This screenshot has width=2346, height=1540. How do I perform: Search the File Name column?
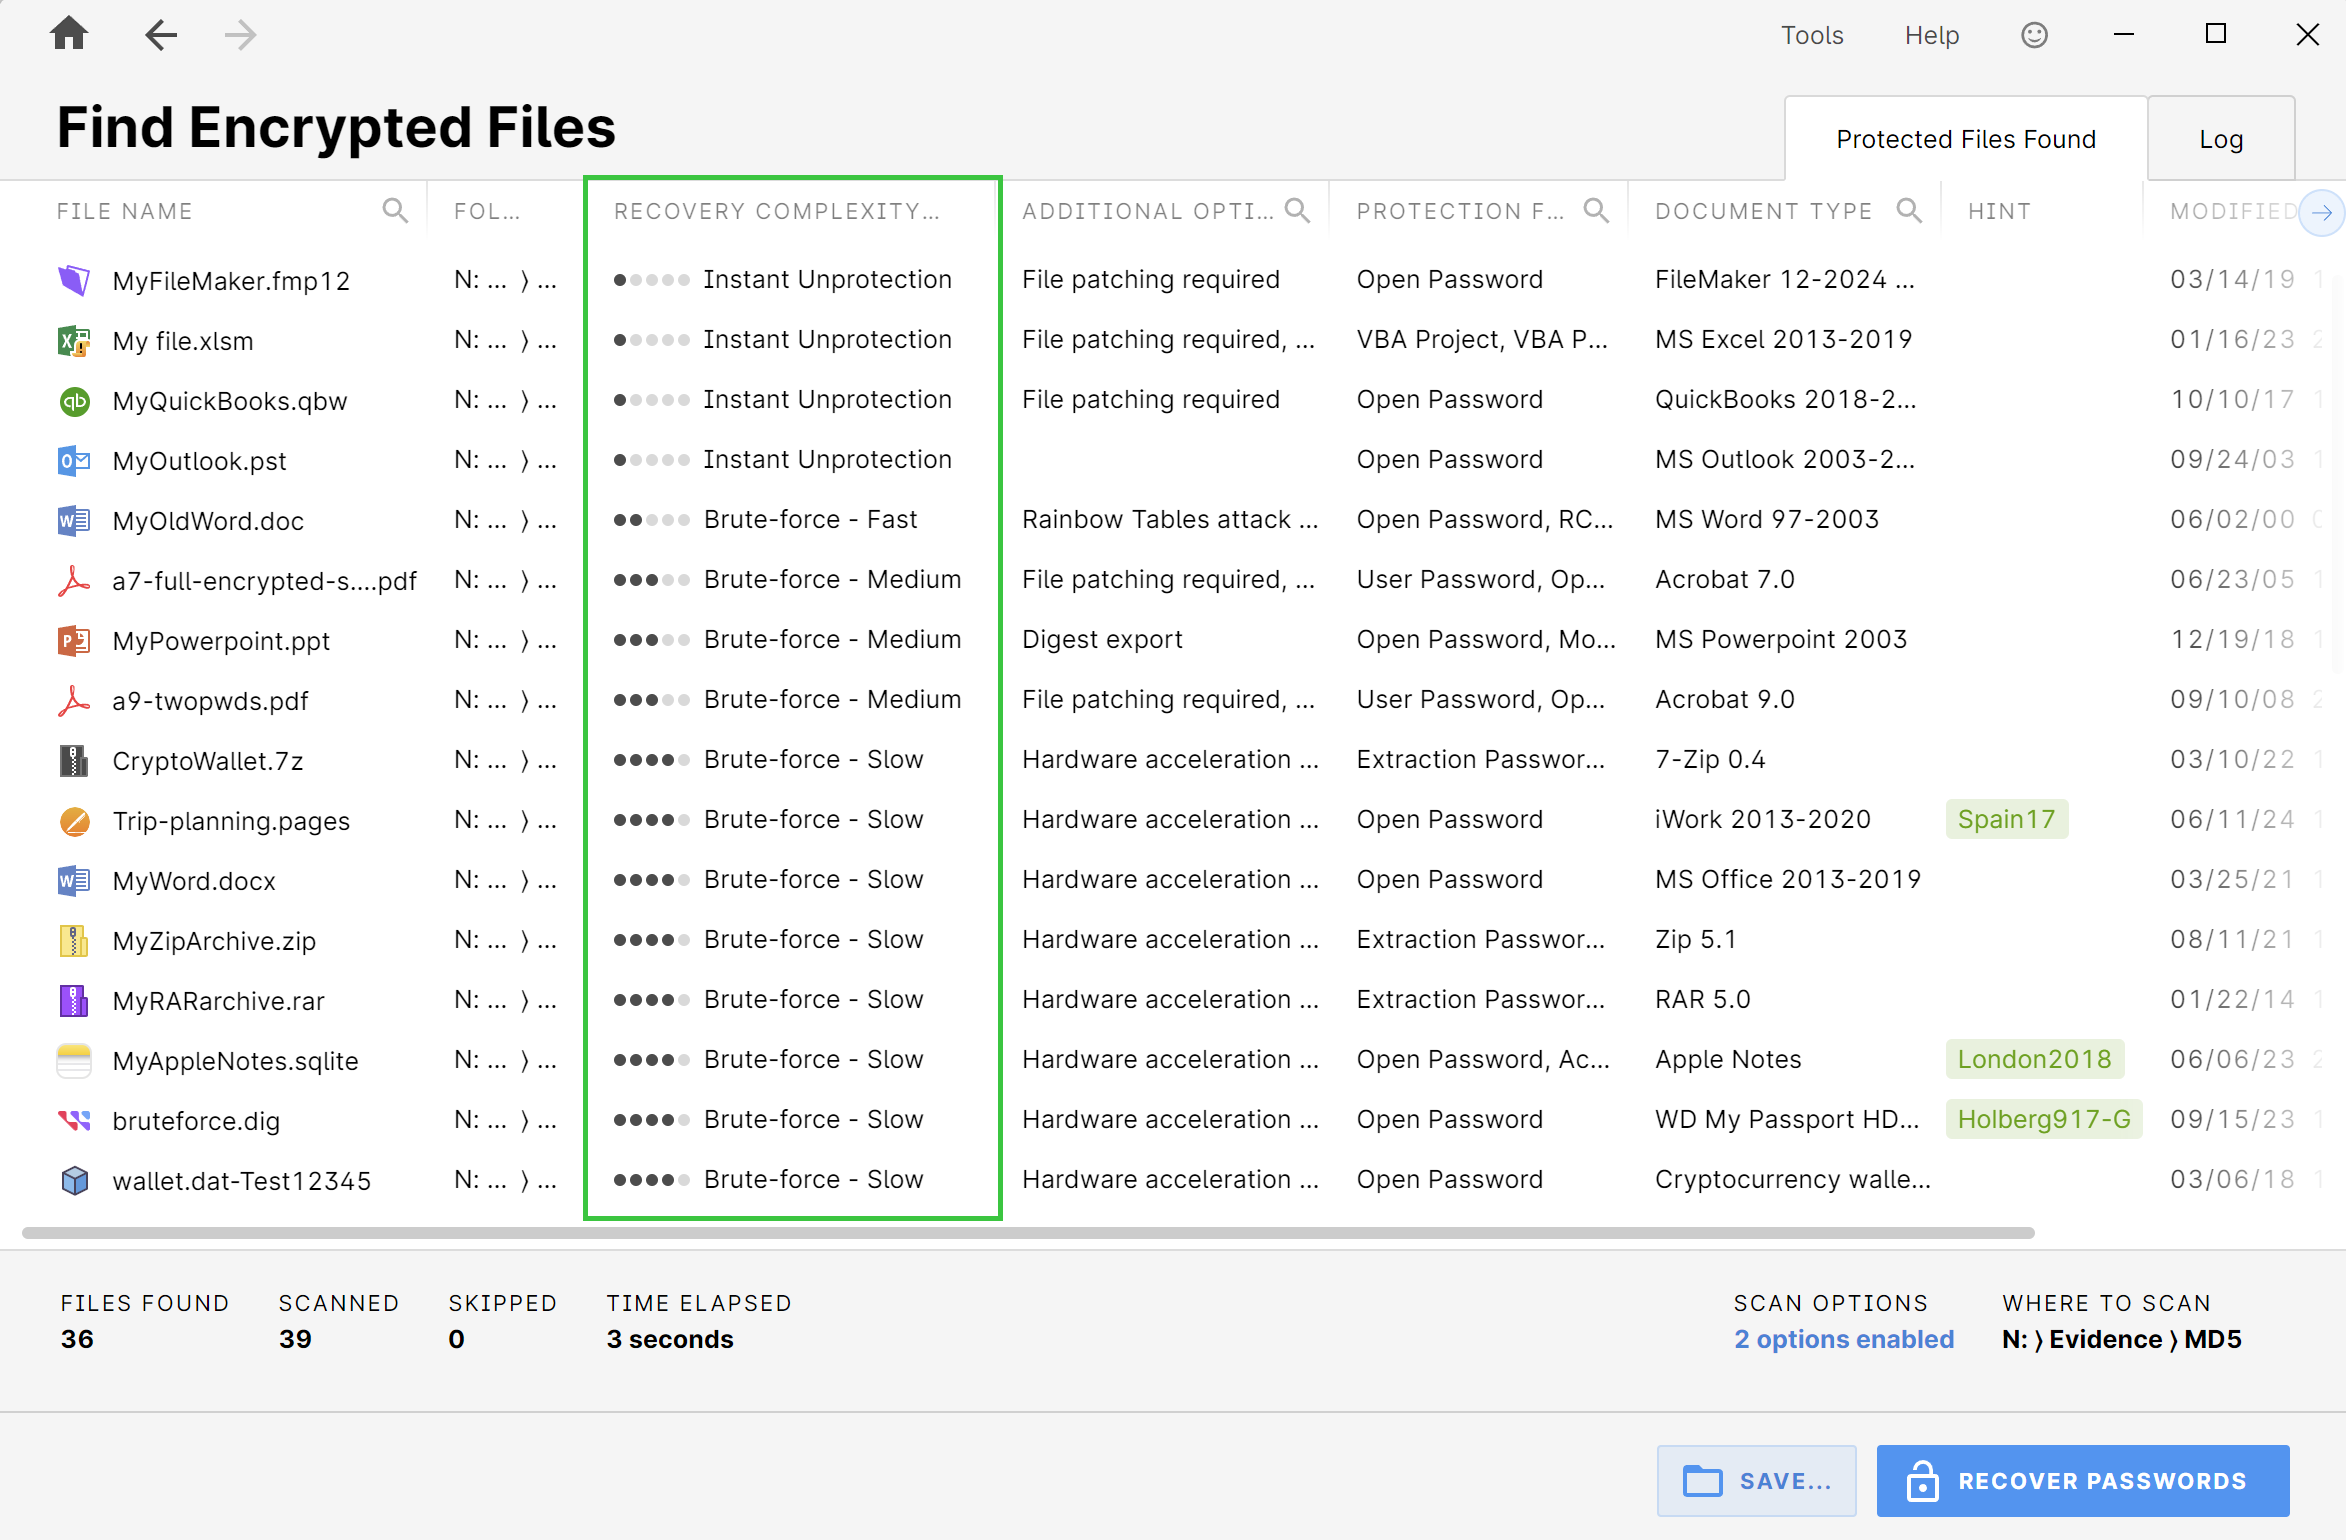click(x=395, y=210)
